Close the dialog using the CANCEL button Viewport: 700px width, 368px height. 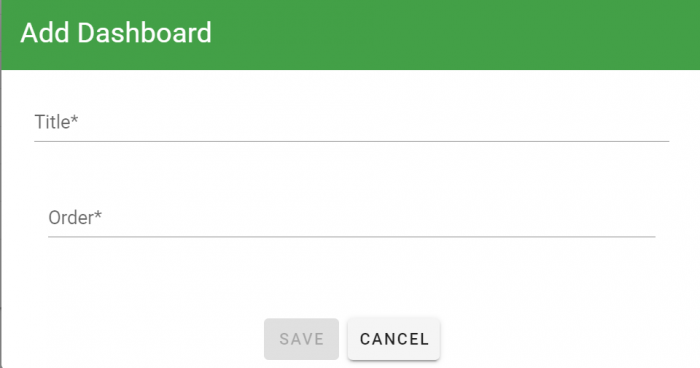click(394, 339)
